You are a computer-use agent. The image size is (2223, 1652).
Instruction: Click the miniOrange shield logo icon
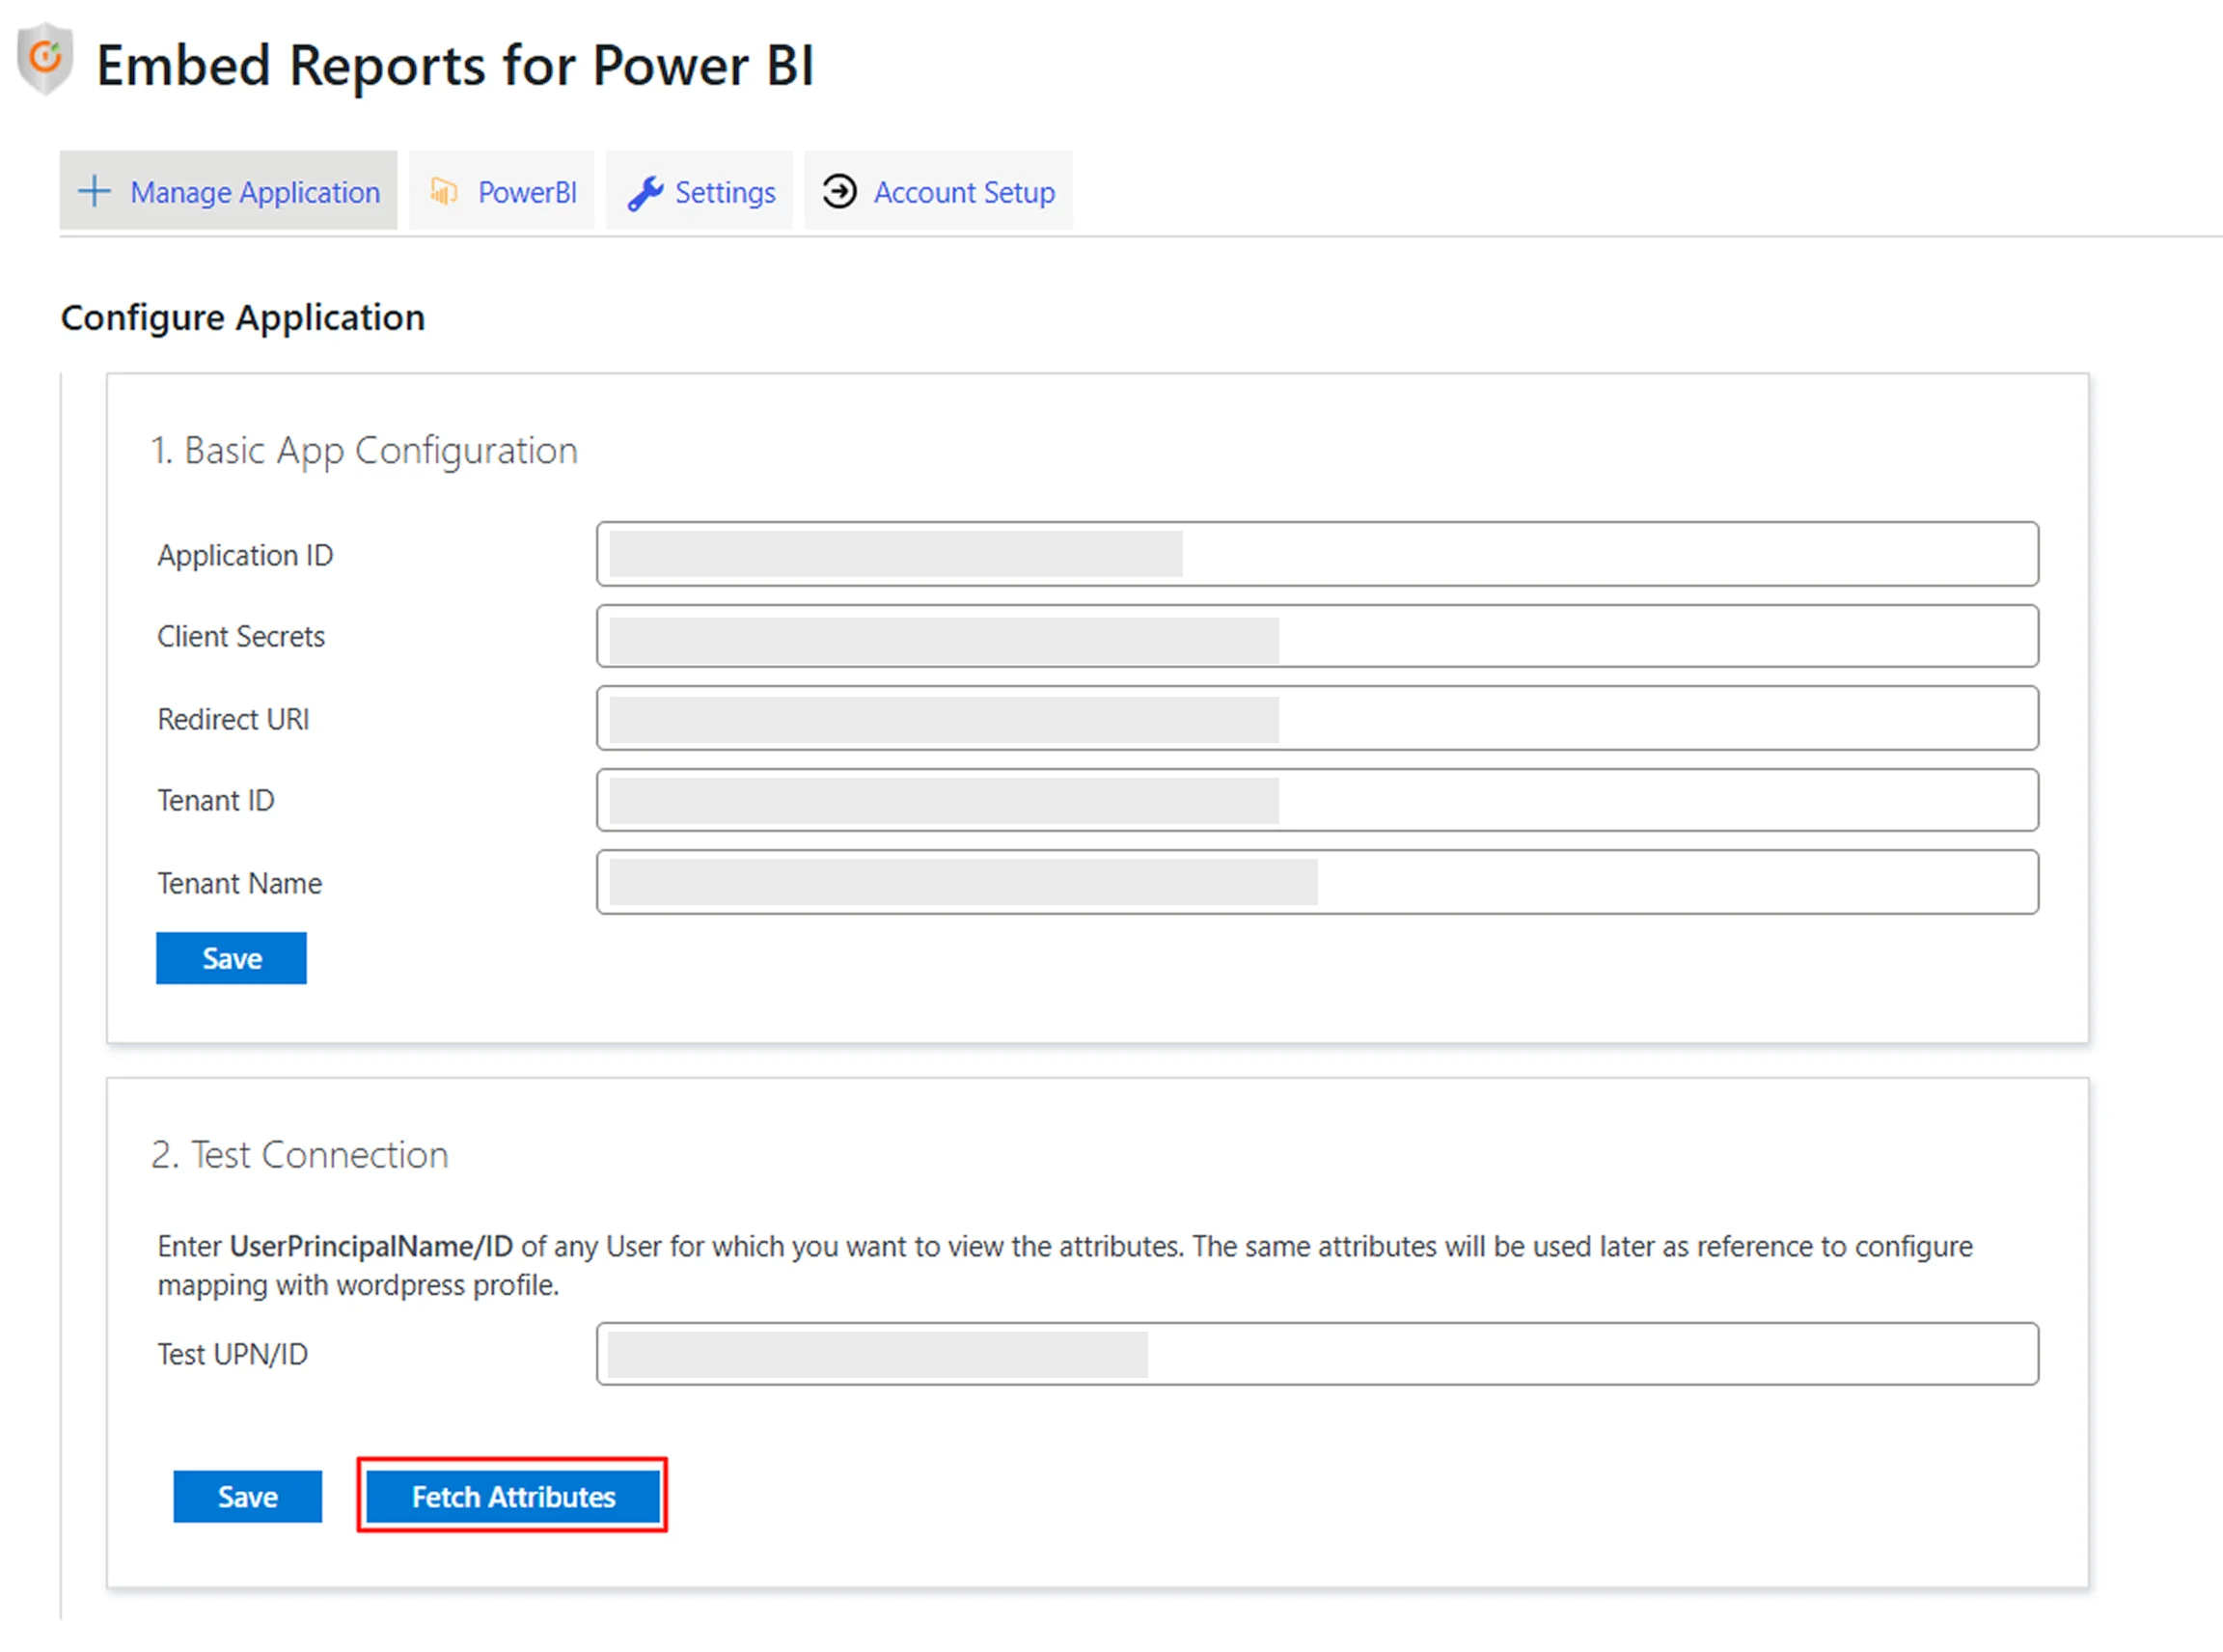tap(45, 60)
